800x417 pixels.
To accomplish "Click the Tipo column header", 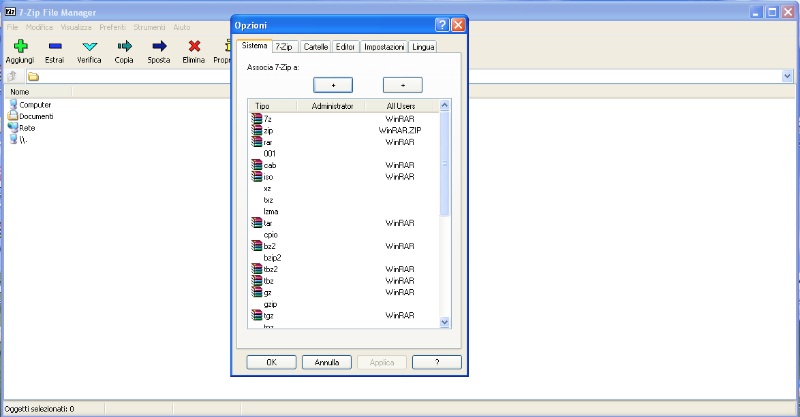I will click(x=263, y=105).
